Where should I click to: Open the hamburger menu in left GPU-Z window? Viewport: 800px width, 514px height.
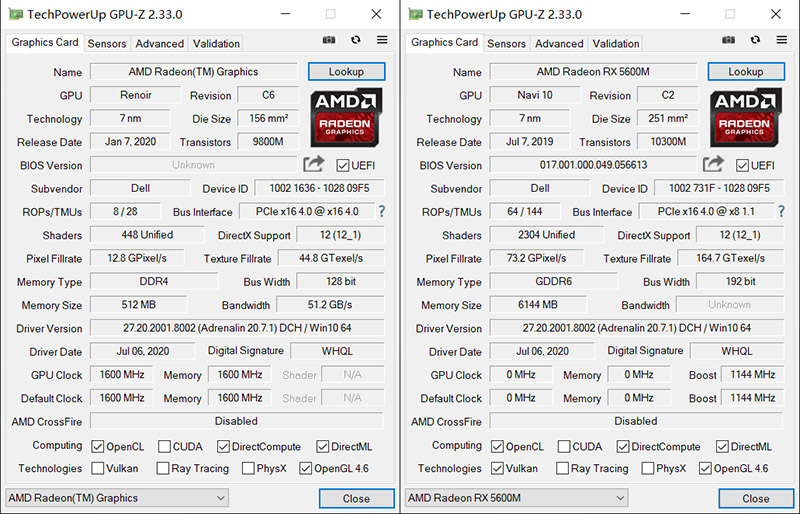coord(382,39)
